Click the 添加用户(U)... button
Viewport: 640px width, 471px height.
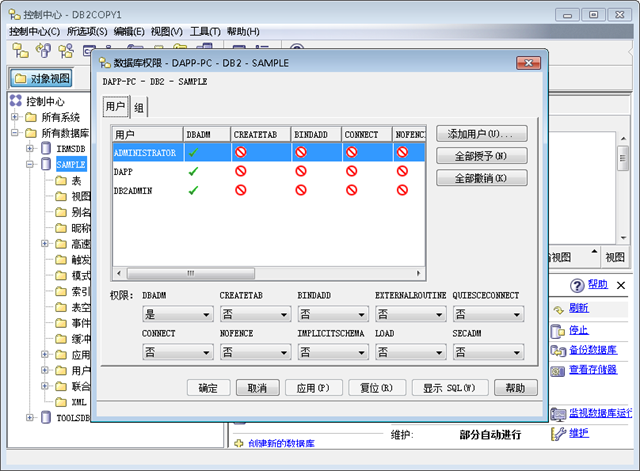coord(482,134)
